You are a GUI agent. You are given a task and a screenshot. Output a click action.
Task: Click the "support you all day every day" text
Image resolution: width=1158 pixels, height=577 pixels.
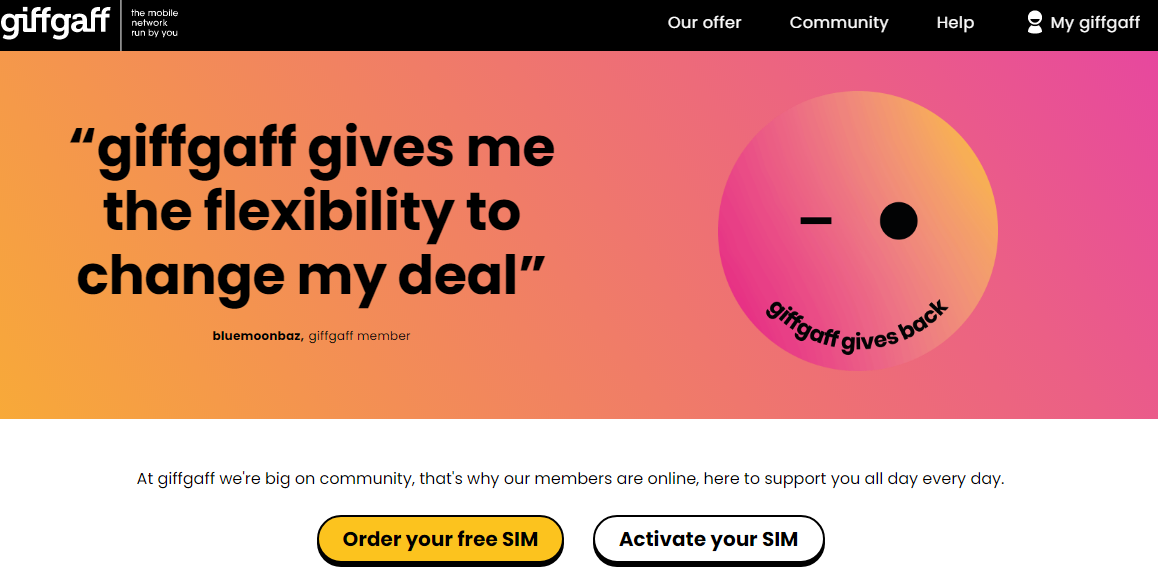tap(880, 479)
